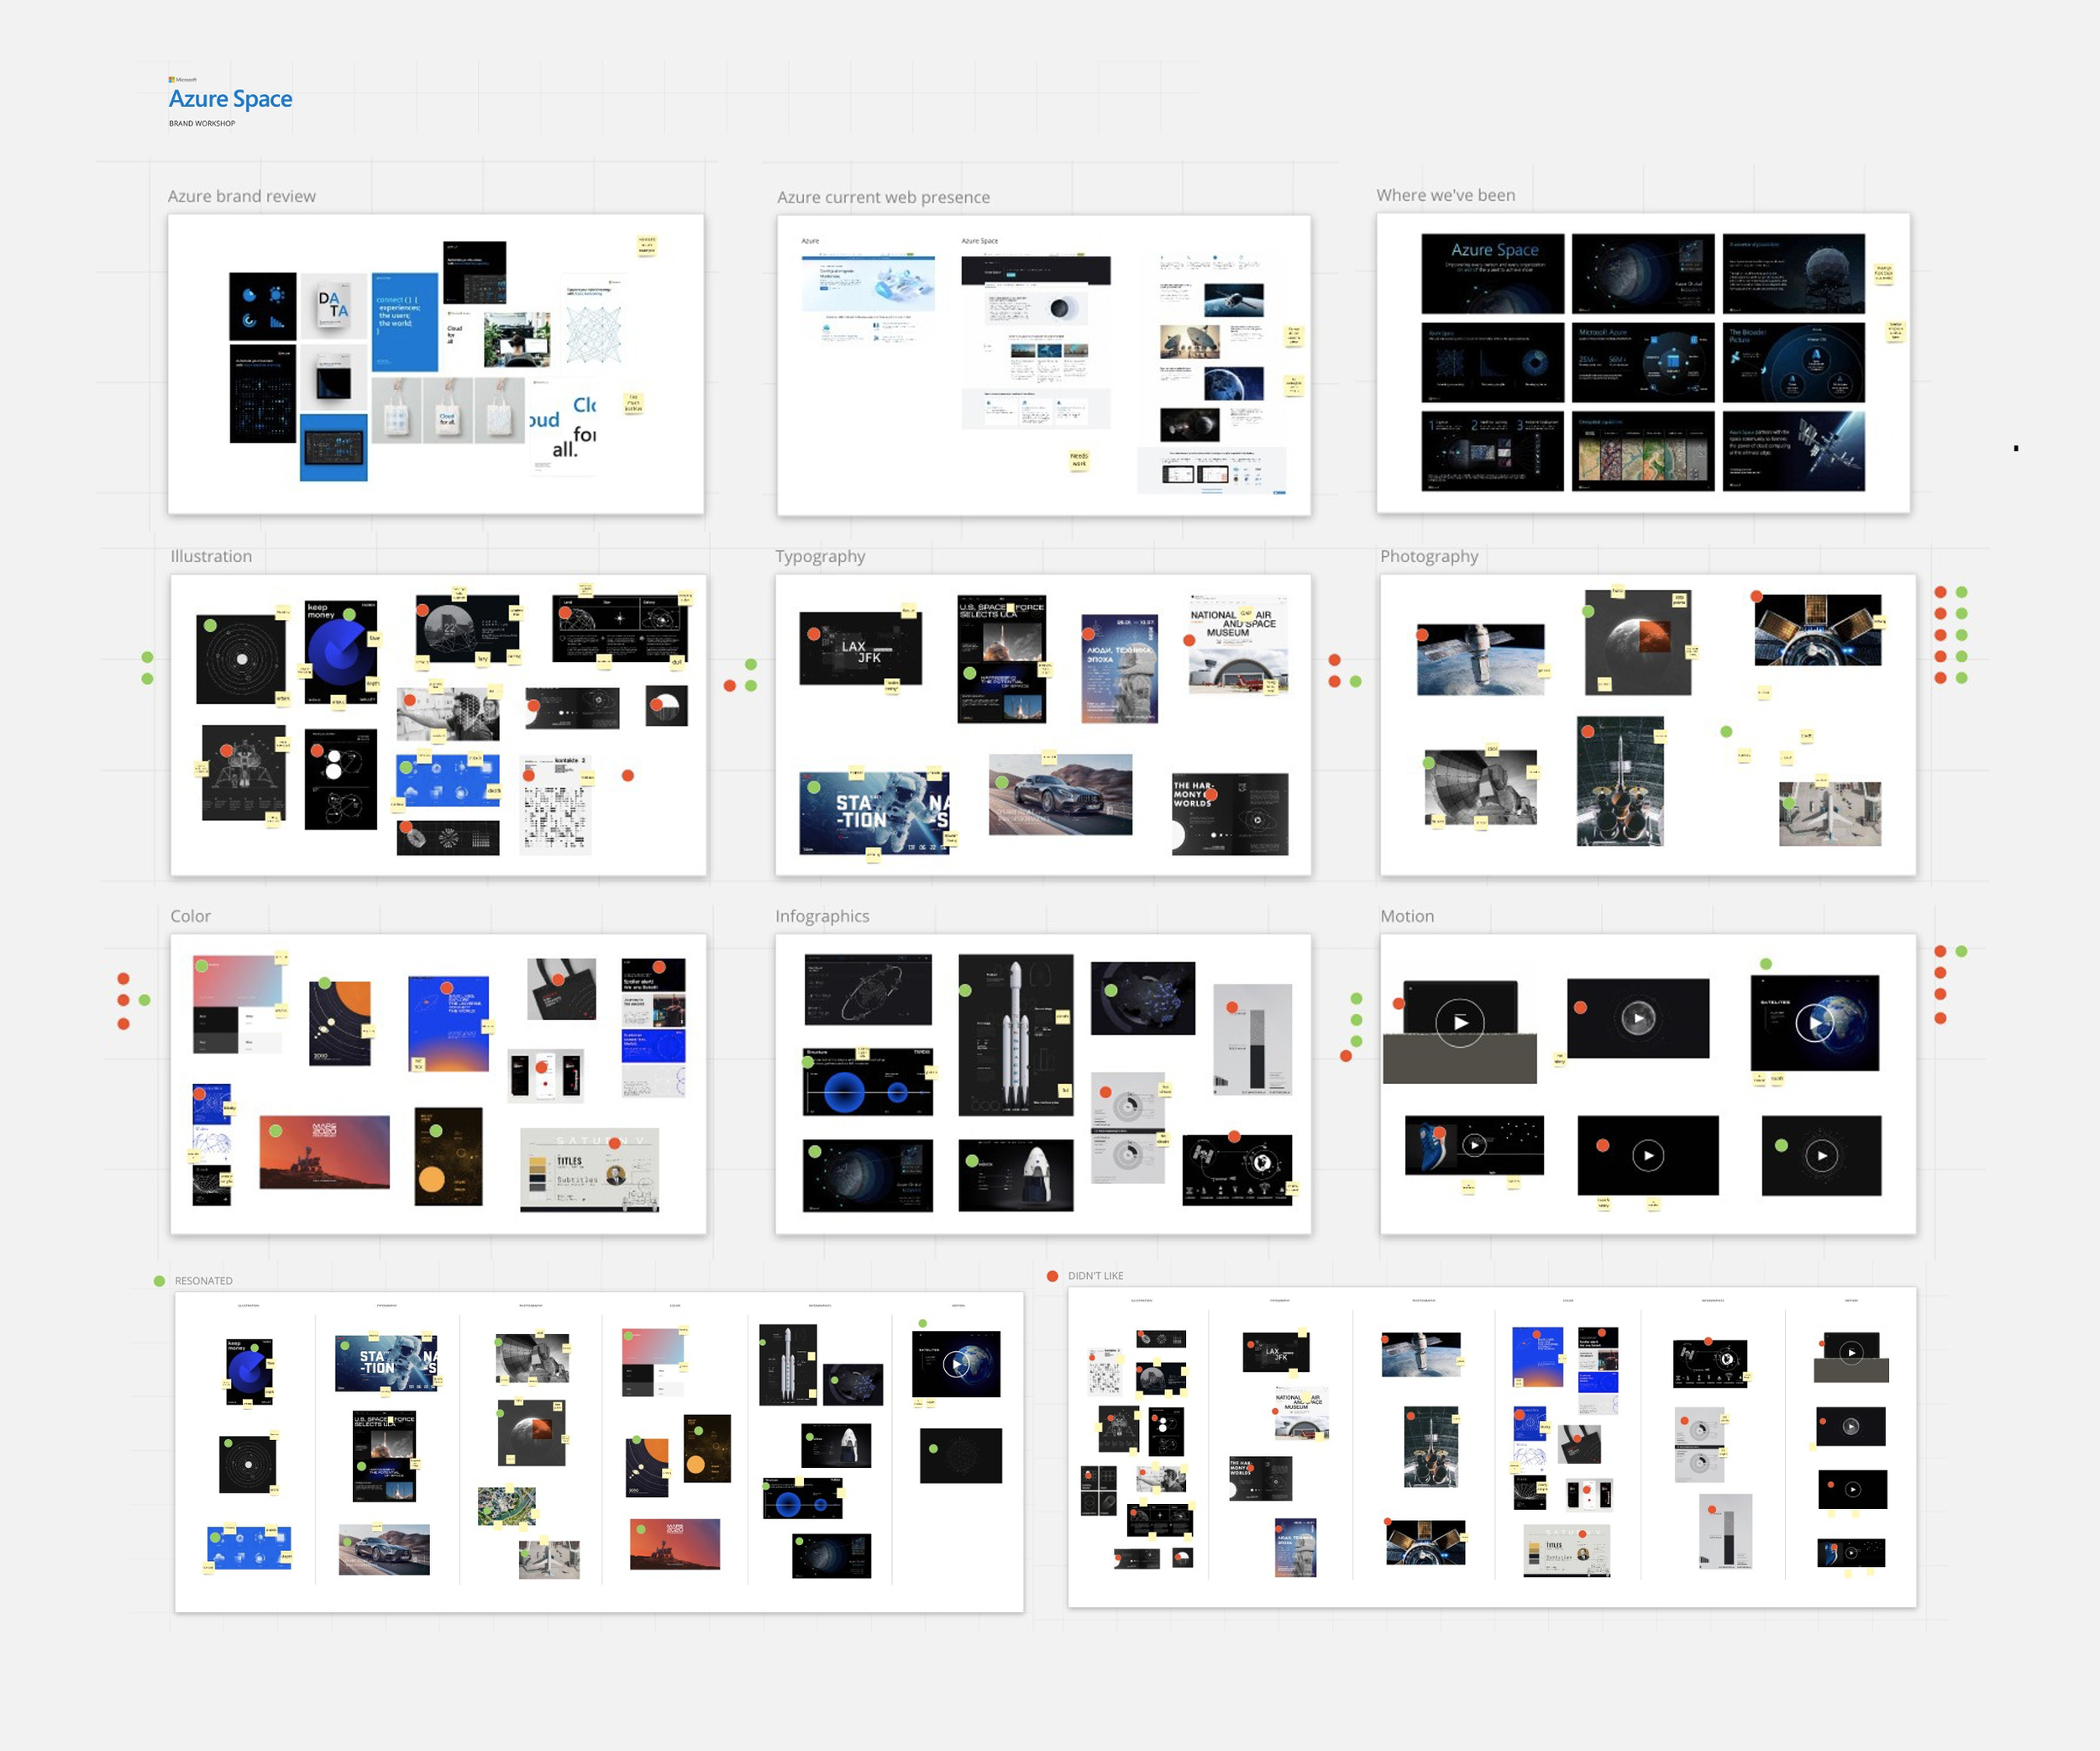Click the Color frame label
This screenshot has height=1751, width=2100.
click(x=191, y=916)
